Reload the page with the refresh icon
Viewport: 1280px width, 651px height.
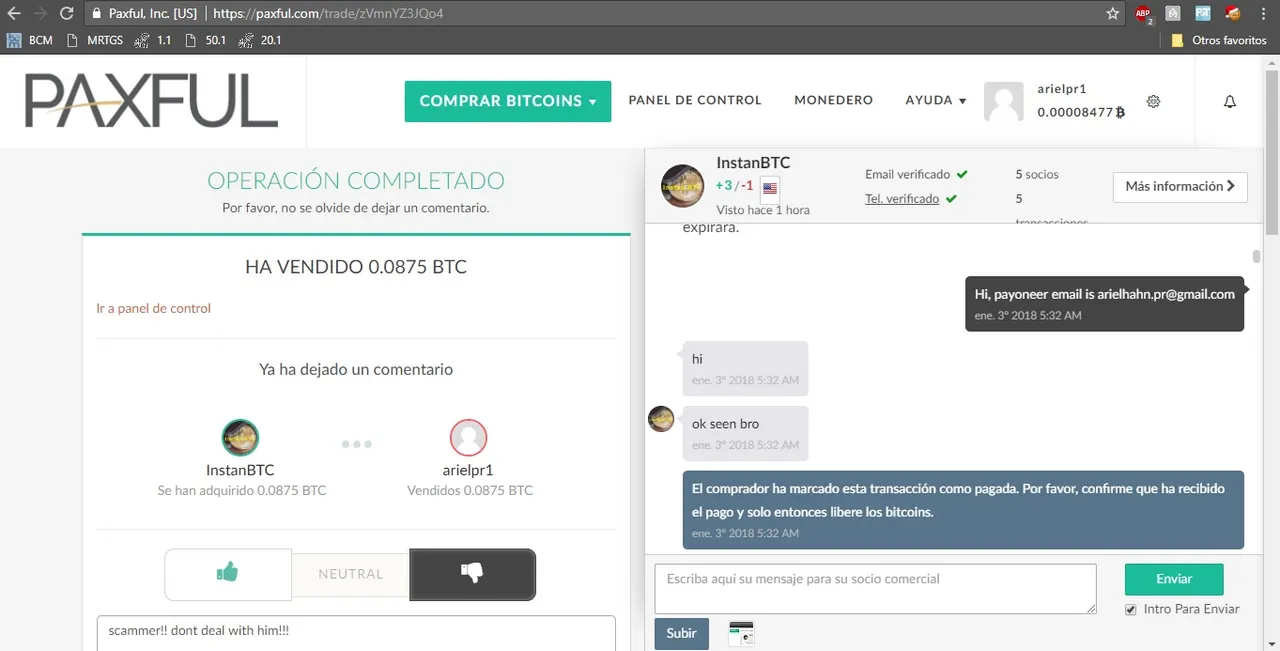tap(67, 14)
